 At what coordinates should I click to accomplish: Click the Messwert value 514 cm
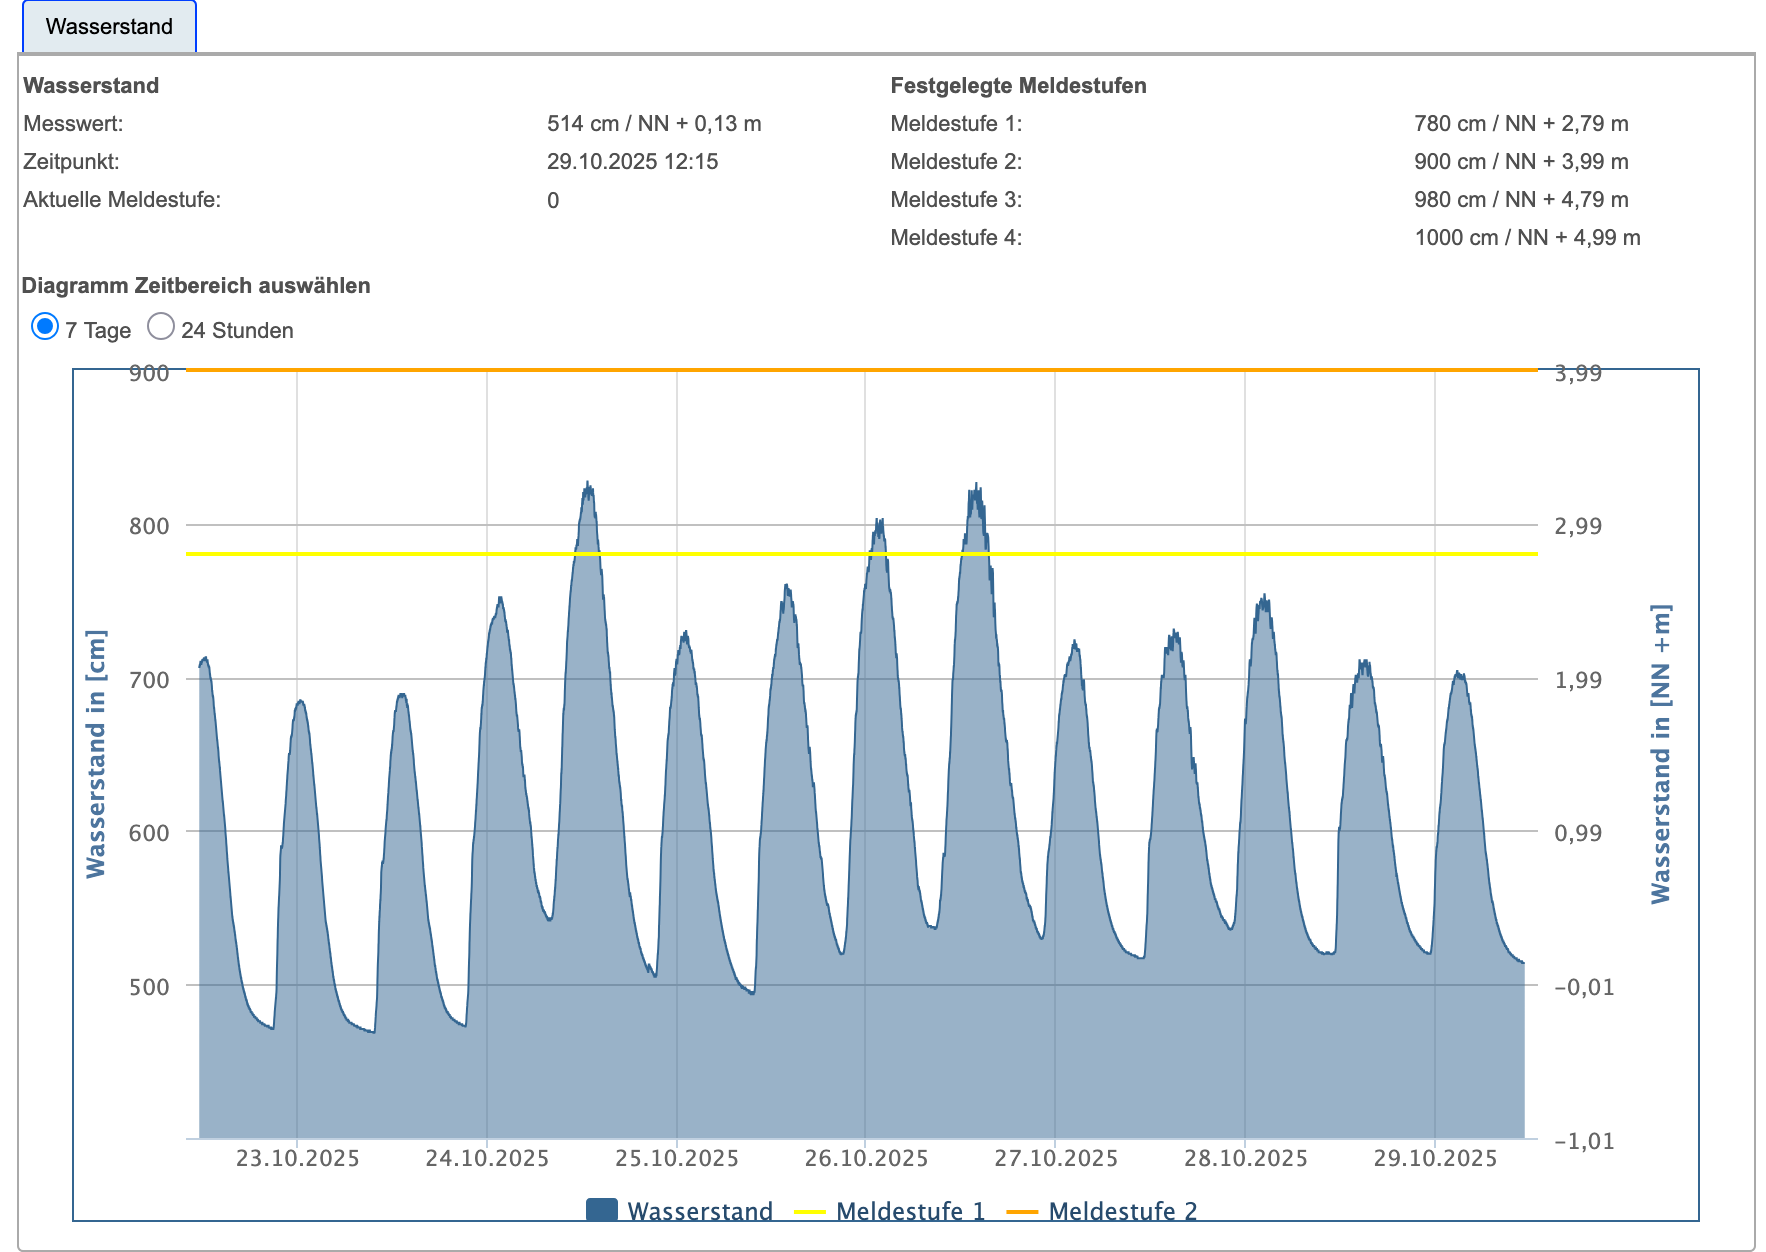(x=654, y=124)
